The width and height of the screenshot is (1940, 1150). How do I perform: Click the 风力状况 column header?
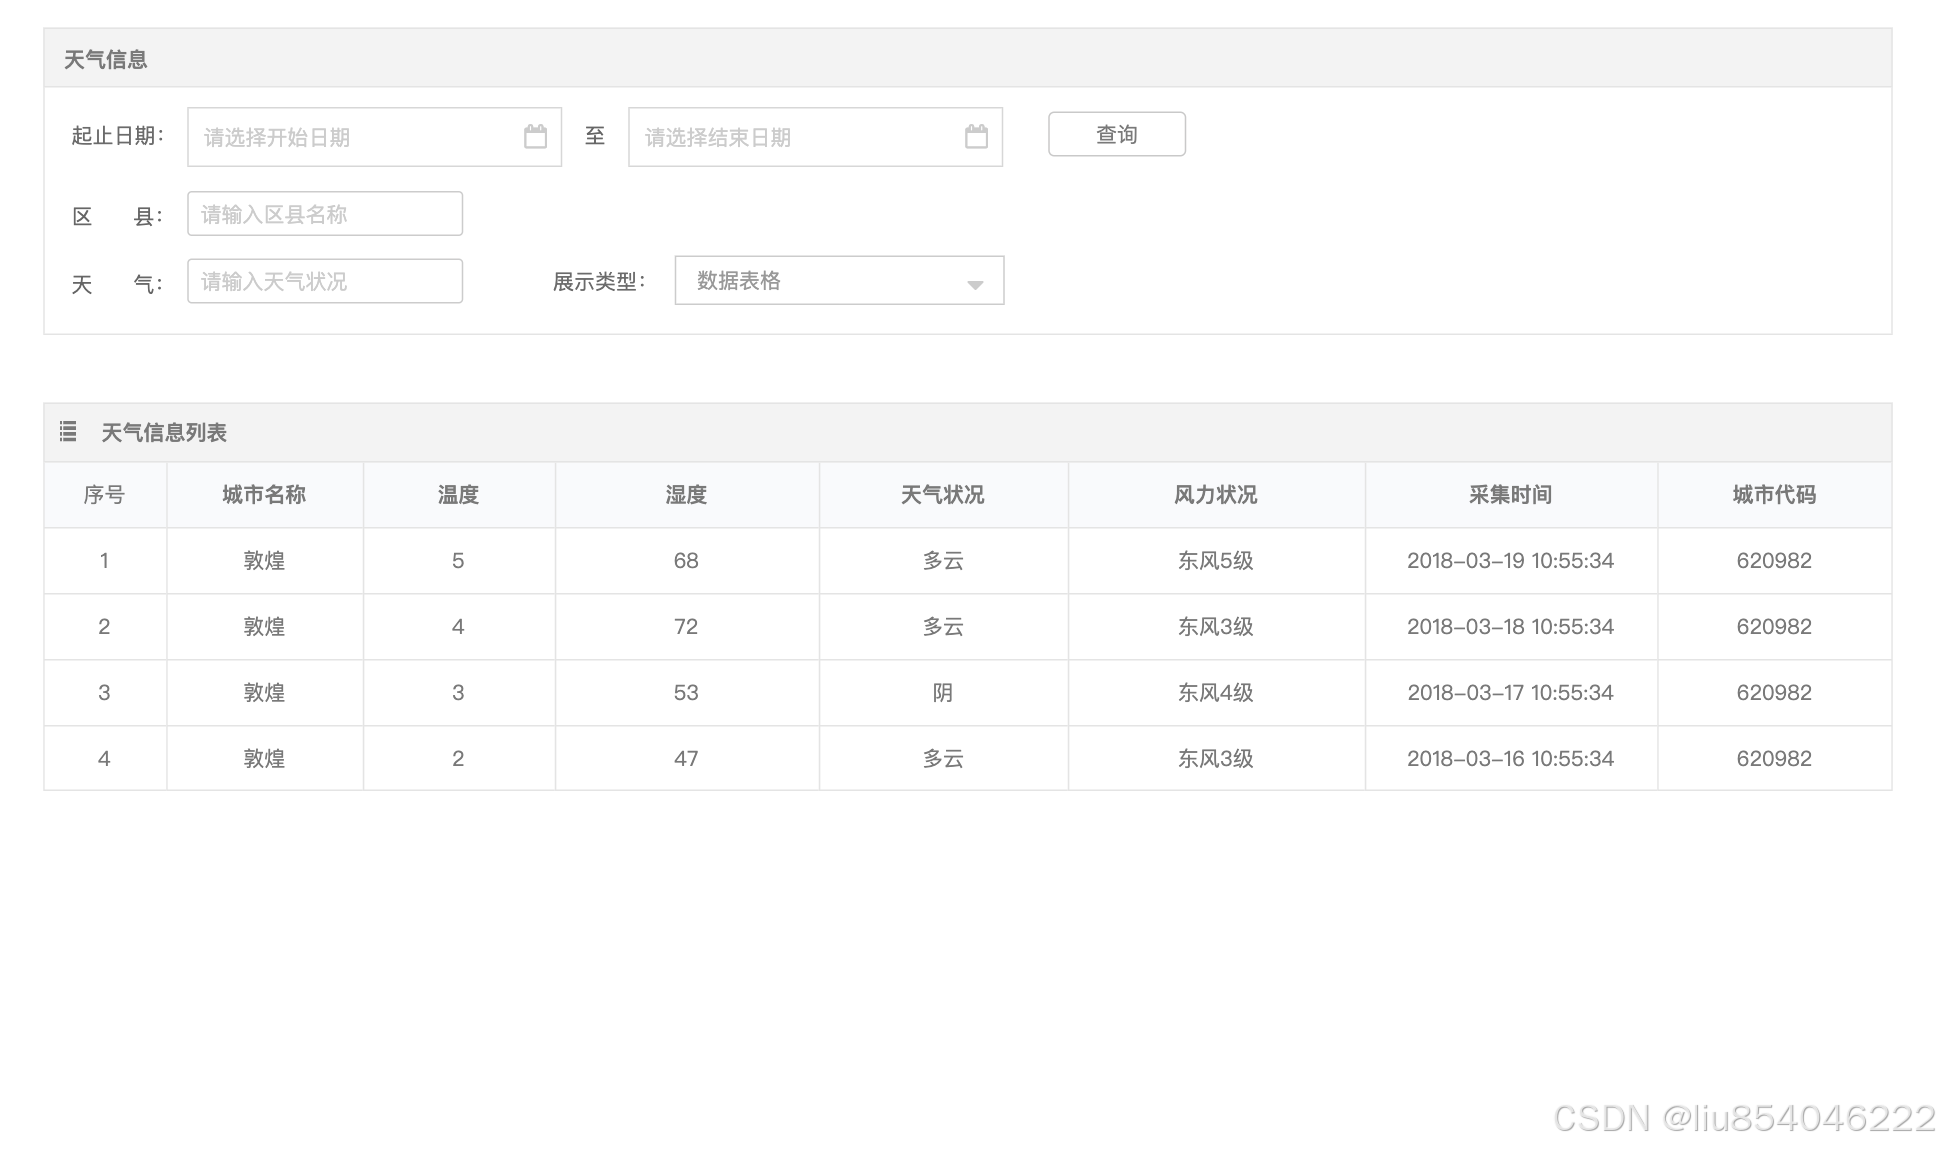pyautogui.click(x=1215, y=495)
